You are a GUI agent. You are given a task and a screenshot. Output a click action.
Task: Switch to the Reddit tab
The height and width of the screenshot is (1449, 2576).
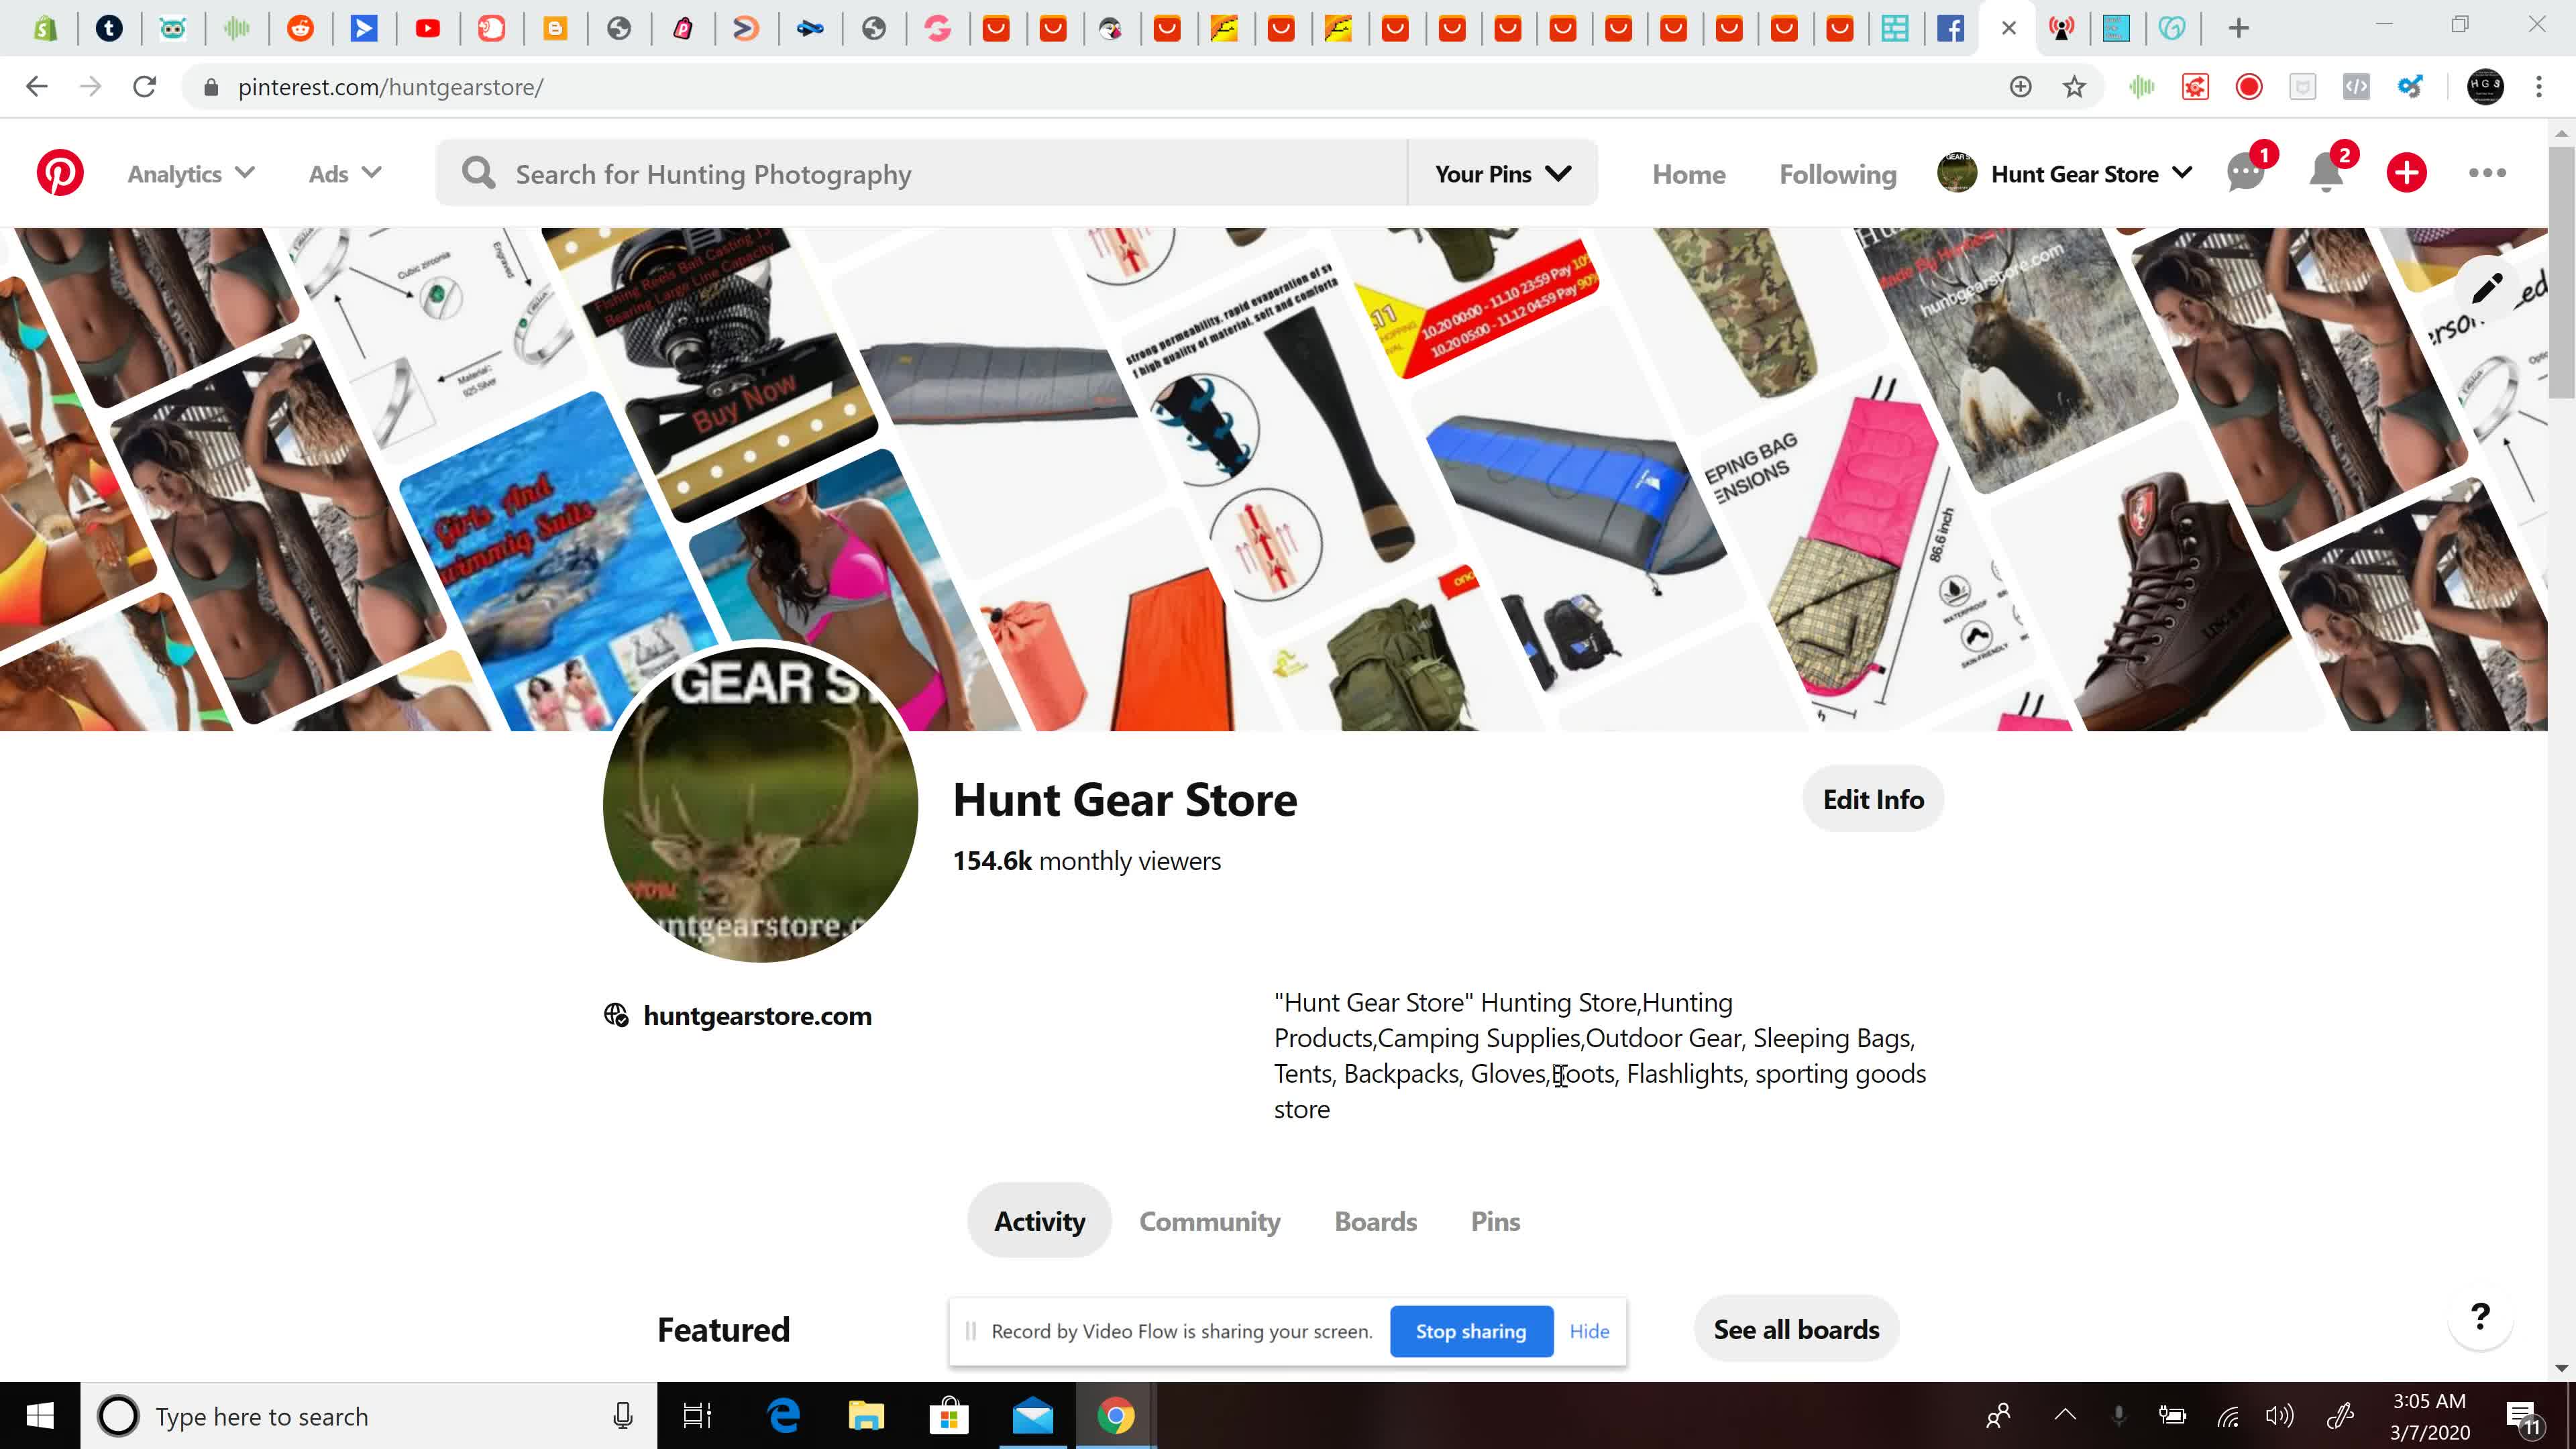pyautogui.click(x=300, y=28)
